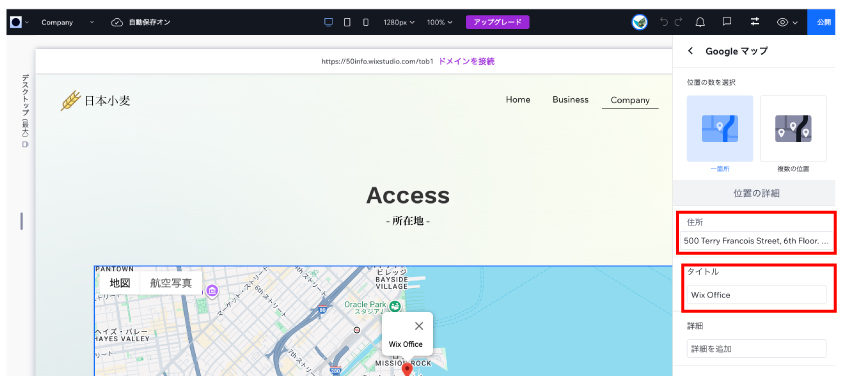Click the 詳細を追加 details input field
This screenshot has height=384, width=842.
[757, 349]
